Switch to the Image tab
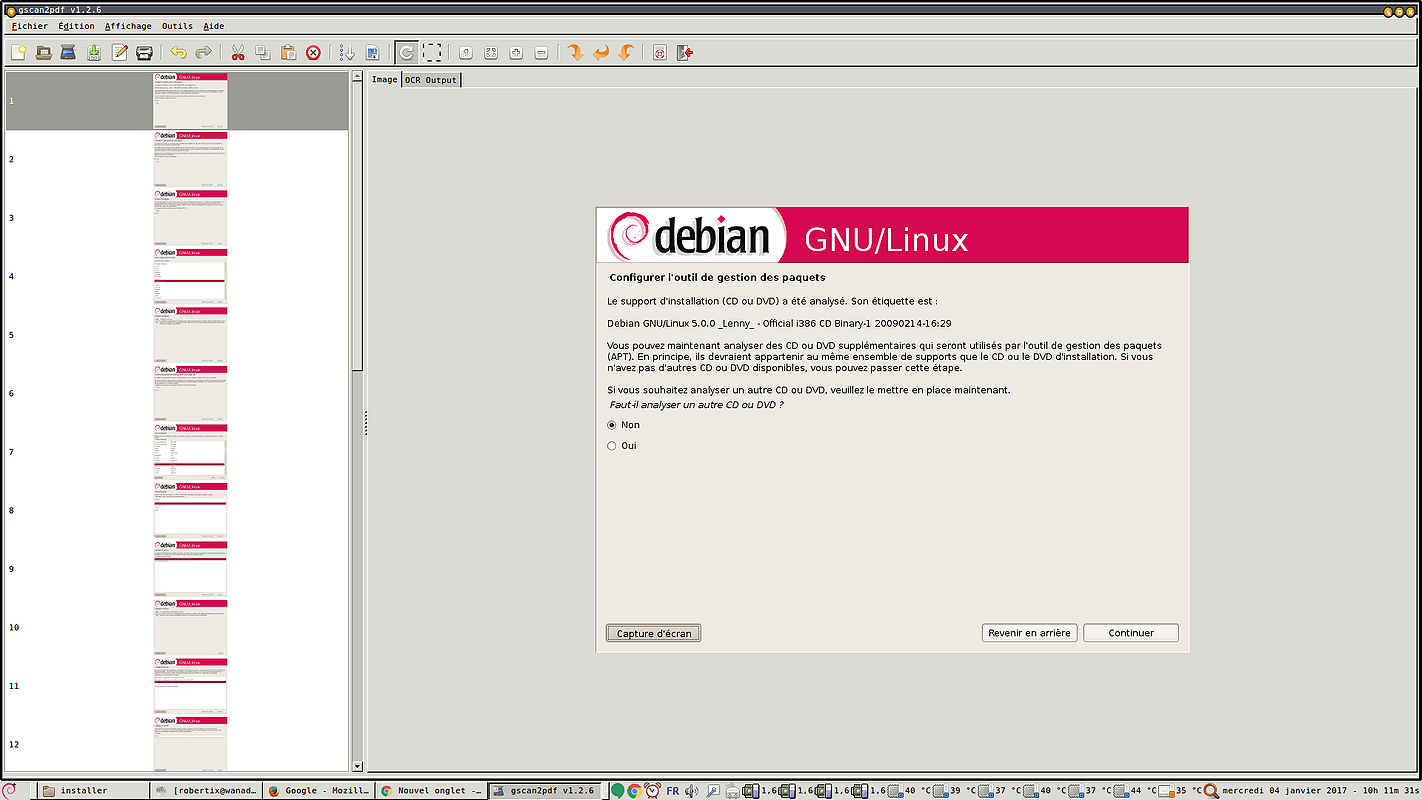 [384, 79]
